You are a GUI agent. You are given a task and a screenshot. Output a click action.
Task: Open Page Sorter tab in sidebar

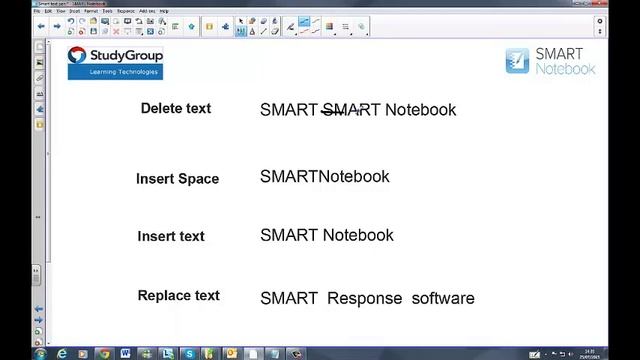click(x=40, y=47)
